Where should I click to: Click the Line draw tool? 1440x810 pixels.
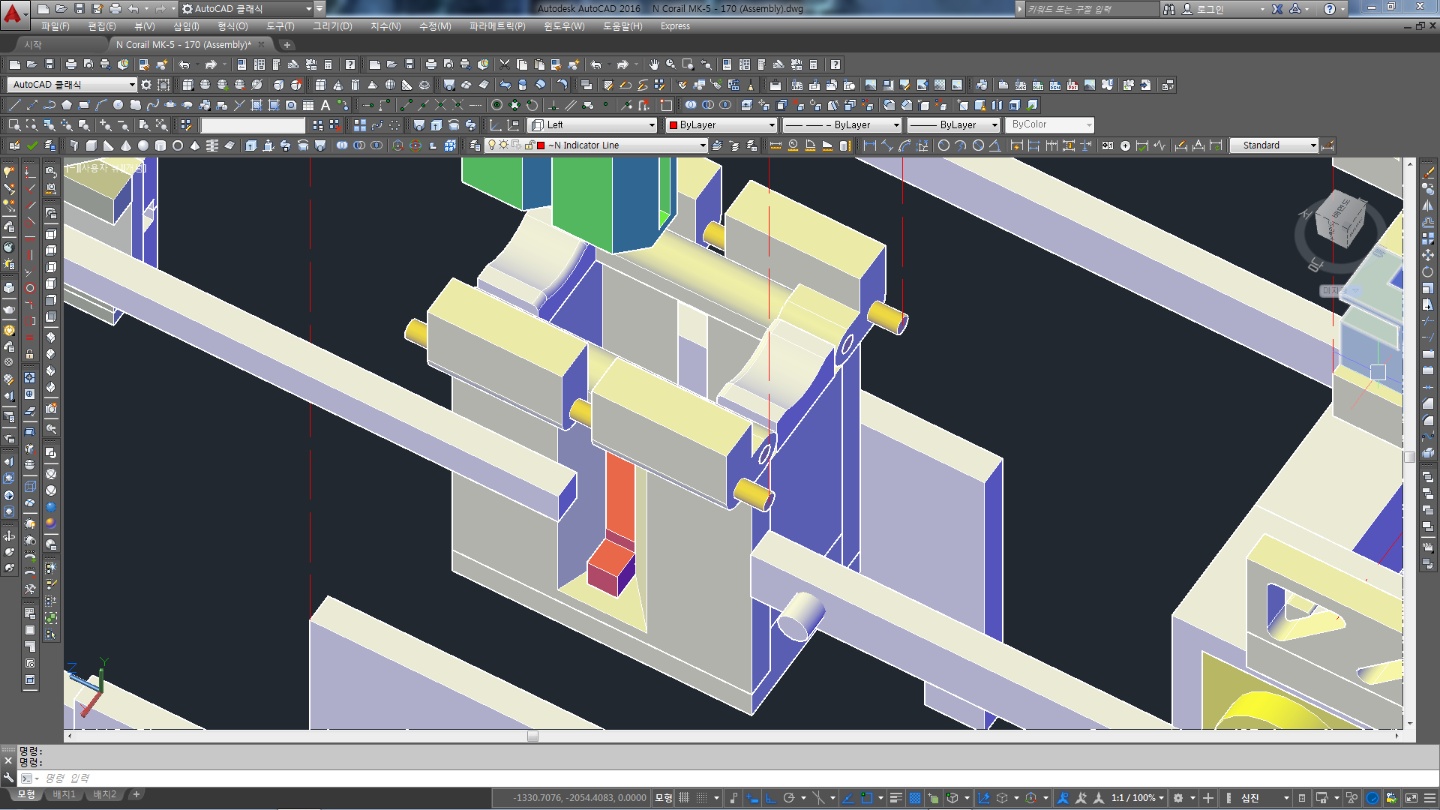point(14,105)
